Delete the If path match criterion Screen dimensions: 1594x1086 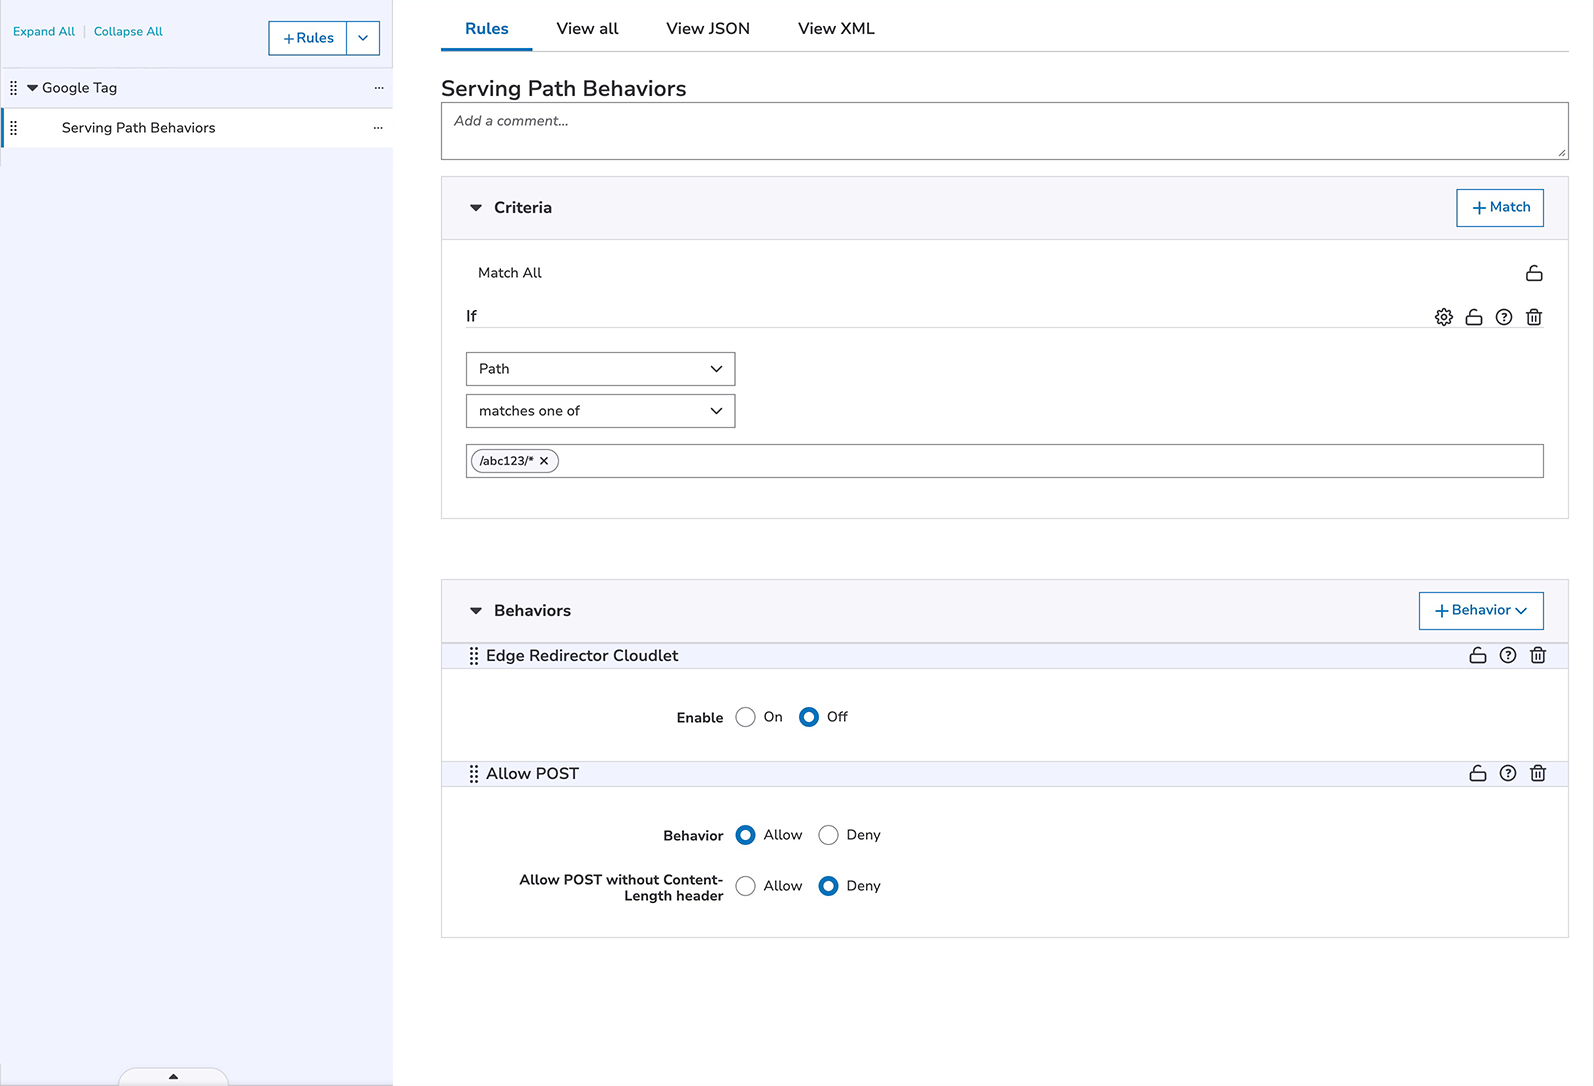pos(1533,317)
